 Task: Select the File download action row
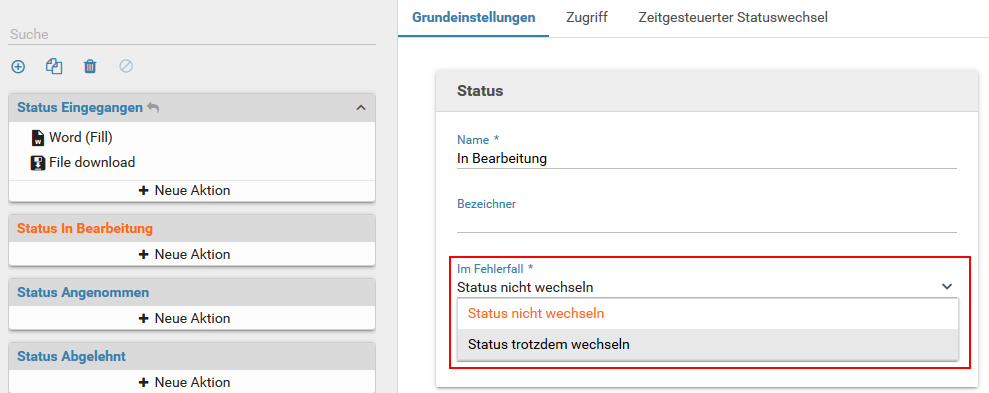[192, 163]
